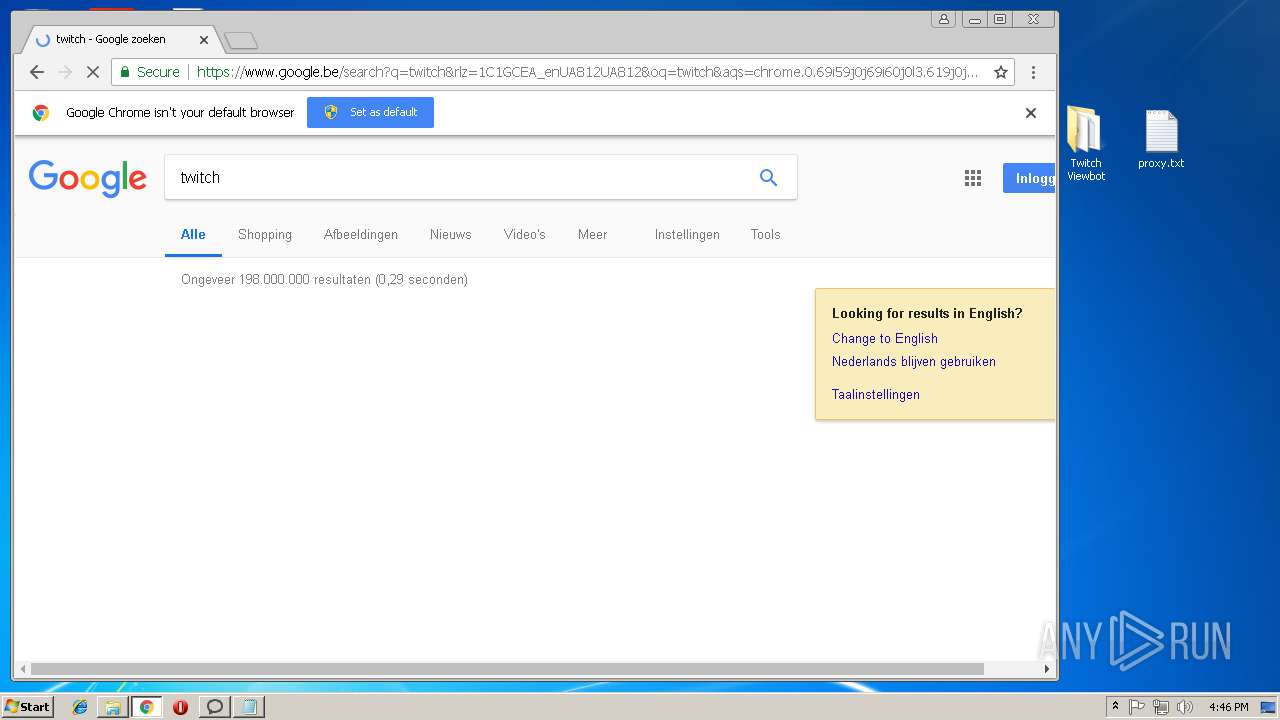Click the notepad taskbar icon
1280x720 pixels.
pyautogui.click(x=248, y=707)
